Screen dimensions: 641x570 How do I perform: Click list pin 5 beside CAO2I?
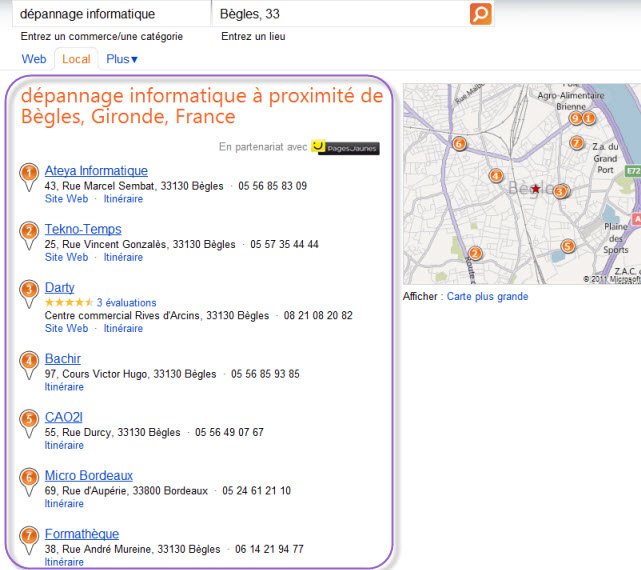(x=29, y=424)
